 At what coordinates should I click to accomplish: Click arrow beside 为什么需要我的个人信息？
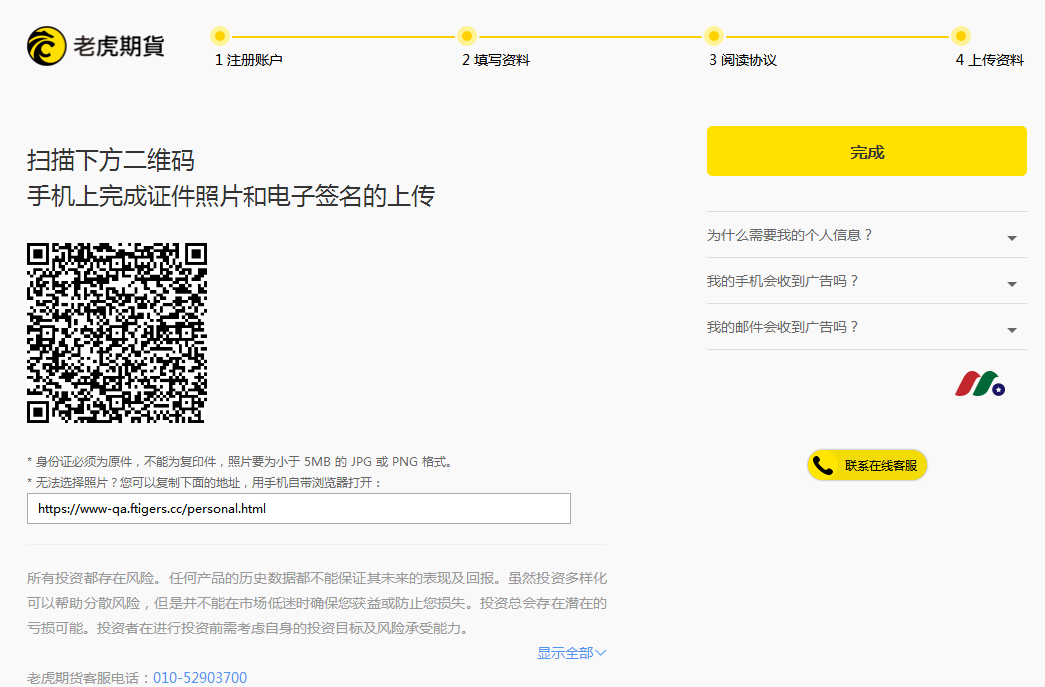tap(1012, 238)
